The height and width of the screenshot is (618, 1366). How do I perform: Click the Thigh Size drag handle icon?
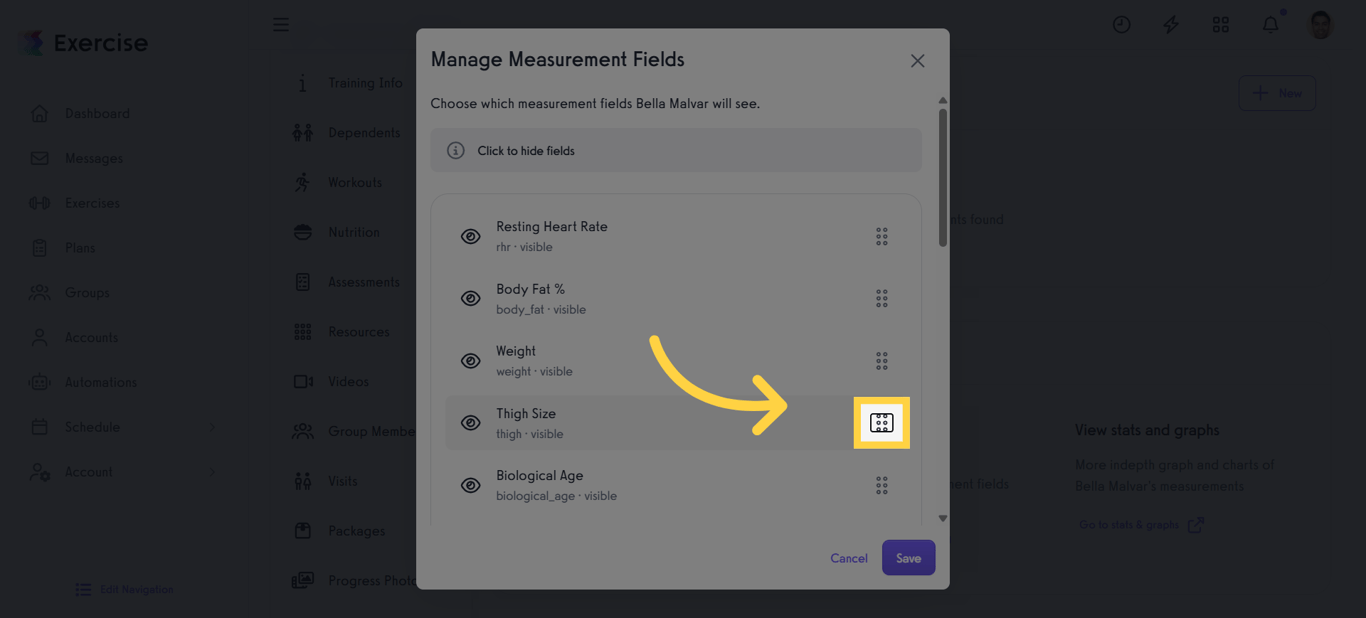881,423
